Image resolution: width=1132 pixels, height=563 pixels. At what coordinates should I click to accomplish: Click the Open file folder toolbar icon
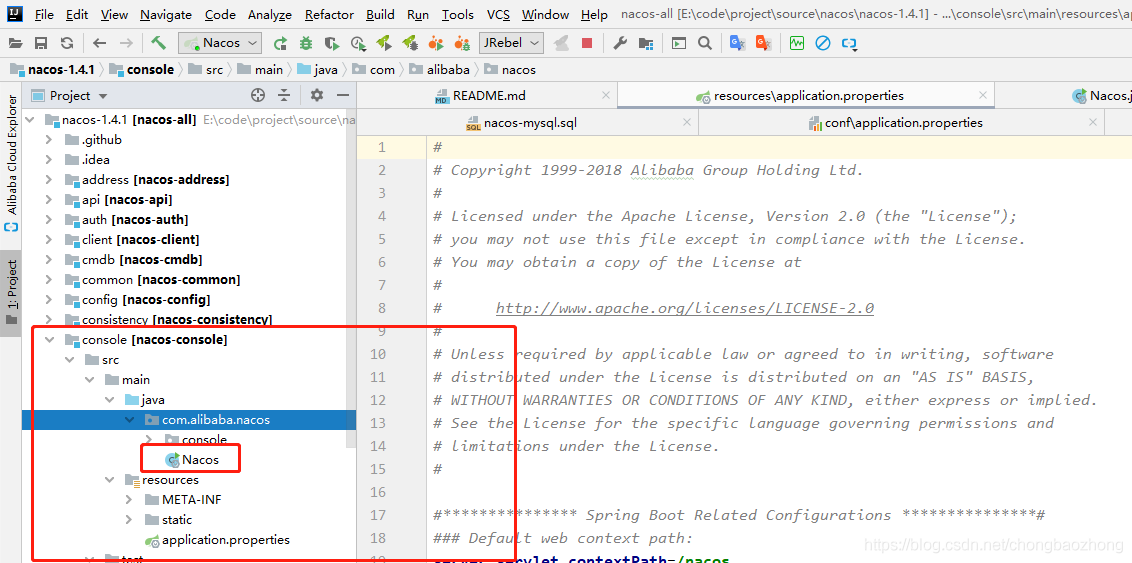15,43
